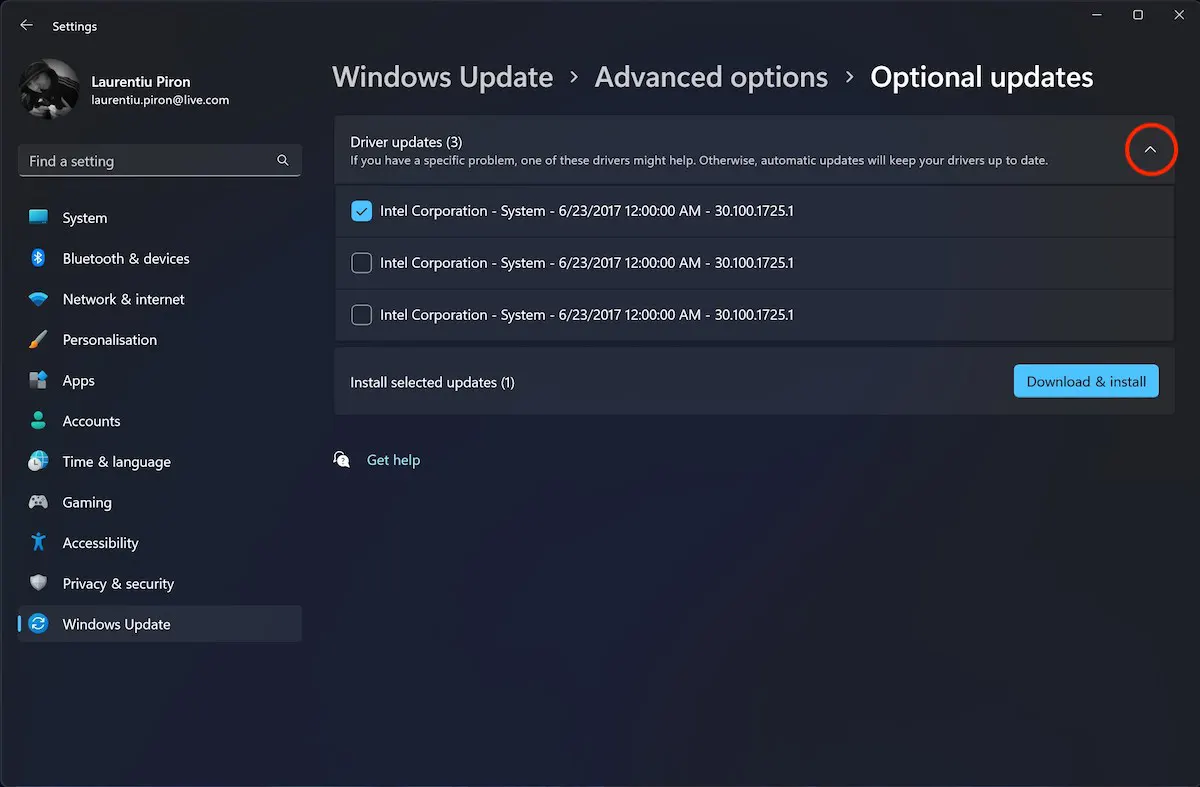This screenshot has height=787, width=1200.
Task: Open the Get help link
Action: click(x=393, y=460)
